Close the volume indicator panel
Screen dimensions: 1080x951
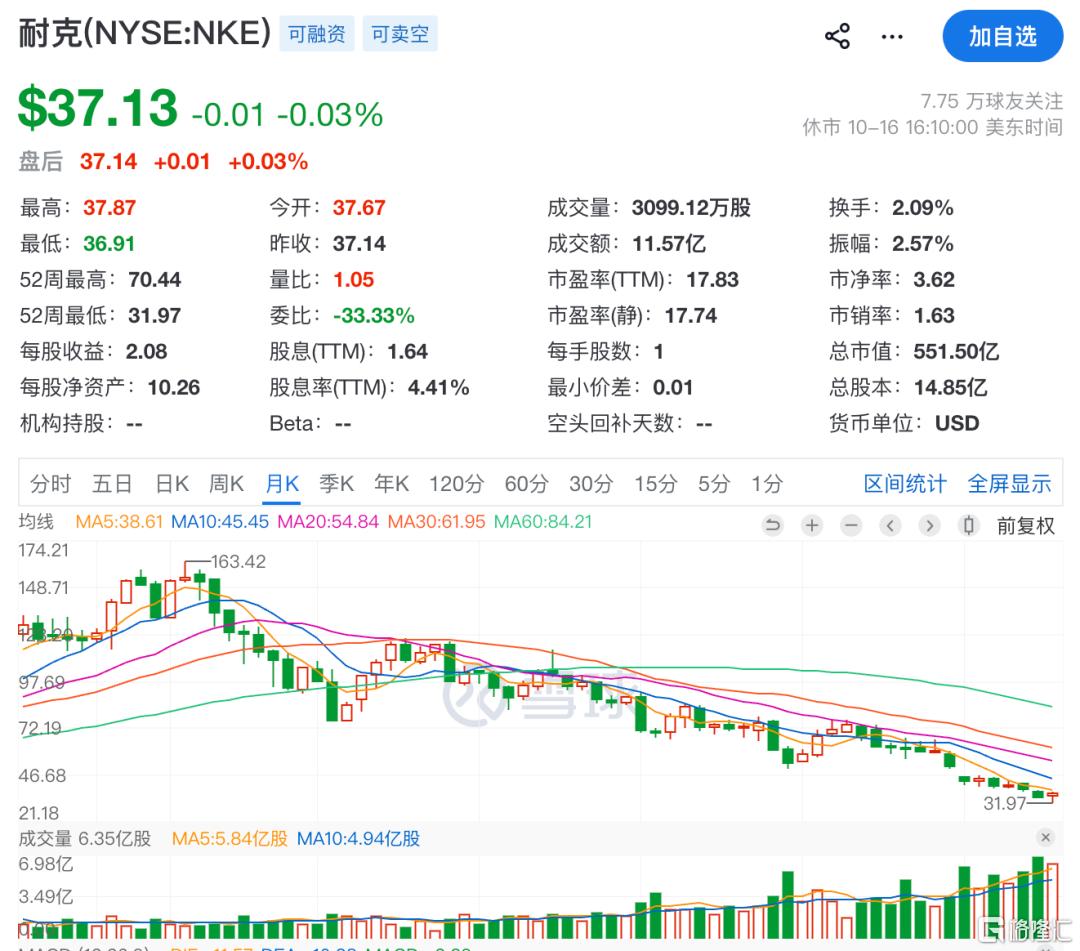click(x=1046, y=837)
